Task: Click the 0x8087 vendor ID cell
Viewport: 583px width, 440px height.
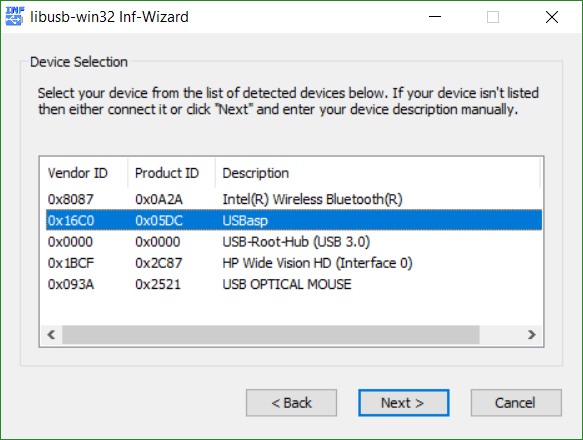Action: click(71, 199)
